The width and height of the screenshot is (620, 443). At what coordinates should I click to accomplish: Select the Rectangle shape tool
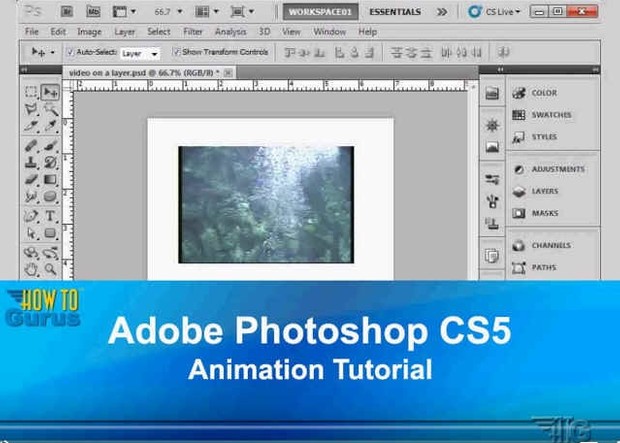50,233
